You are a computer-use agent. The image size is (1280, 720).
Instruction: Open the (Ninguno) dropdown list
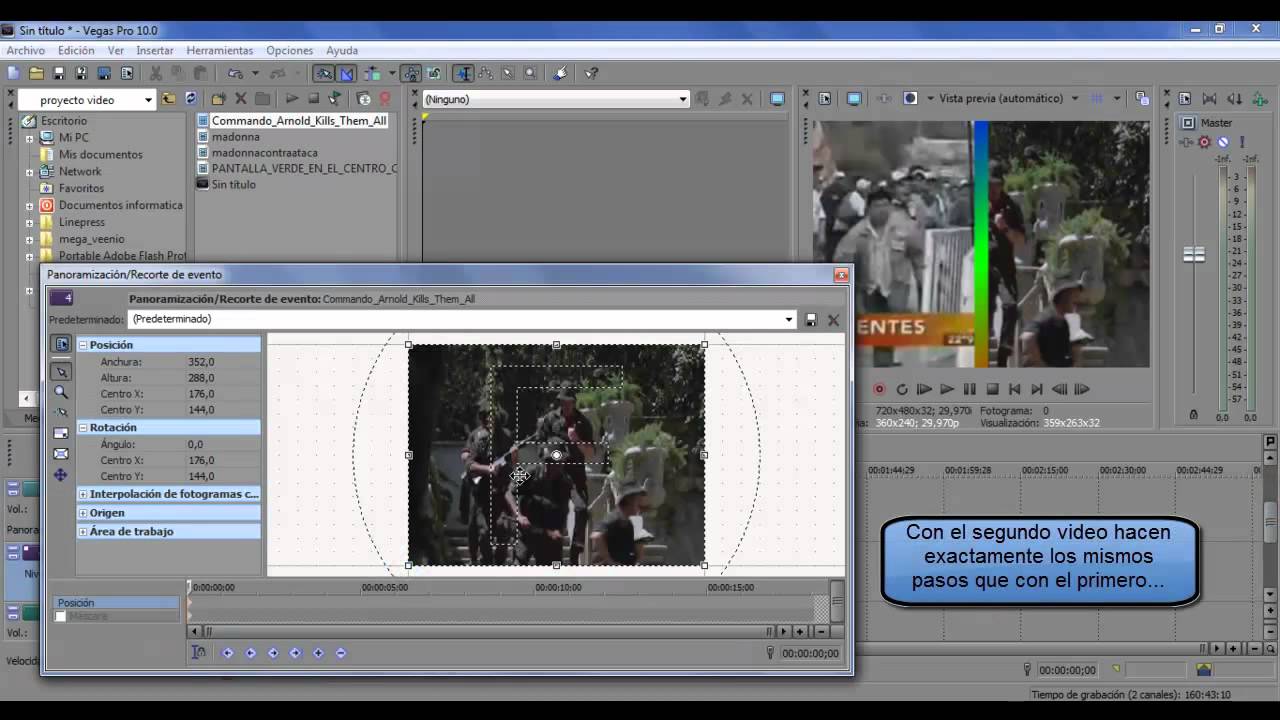[x=683, y=99]
